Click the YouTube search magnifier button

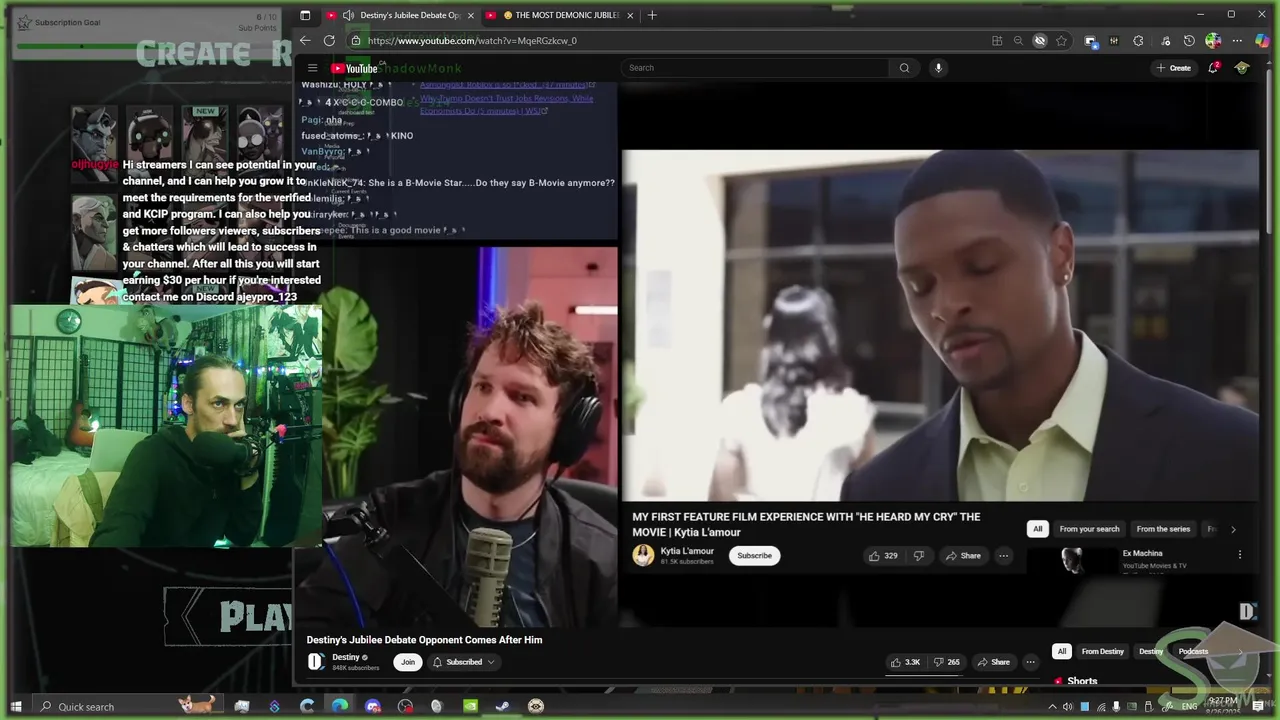pos(904,68)
